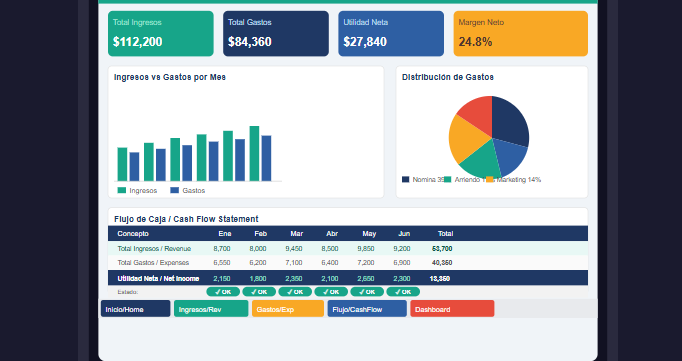Screen dimensions: 682x361
Task: Click the OK status badge under May
Action: point(368,292)
